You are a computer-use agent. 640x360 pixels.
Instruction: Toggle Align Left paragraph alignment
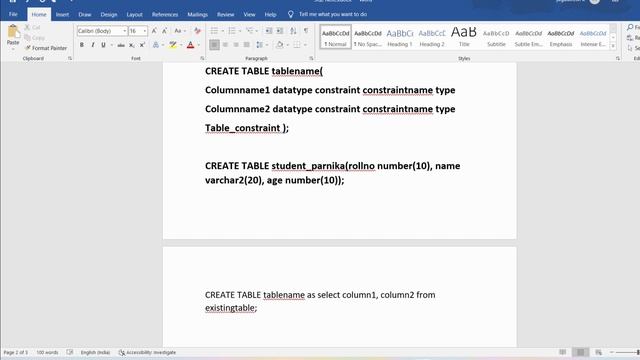coord(214,45)
